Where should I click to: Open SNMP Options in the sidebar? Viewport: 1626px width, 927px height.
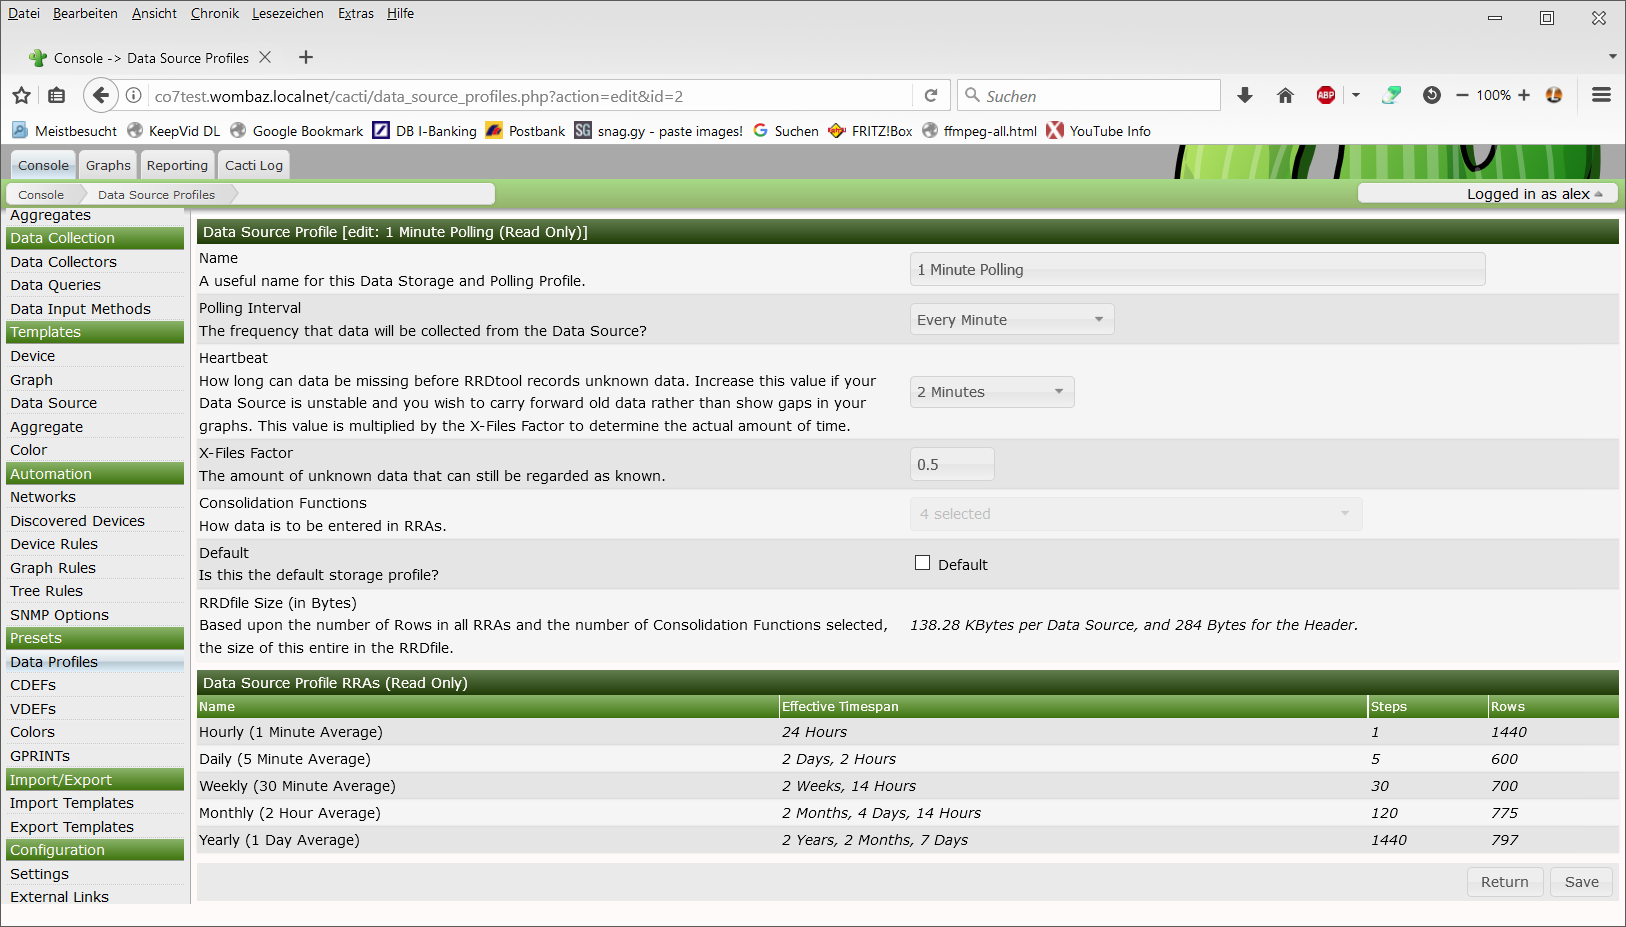tap(59, 615)
